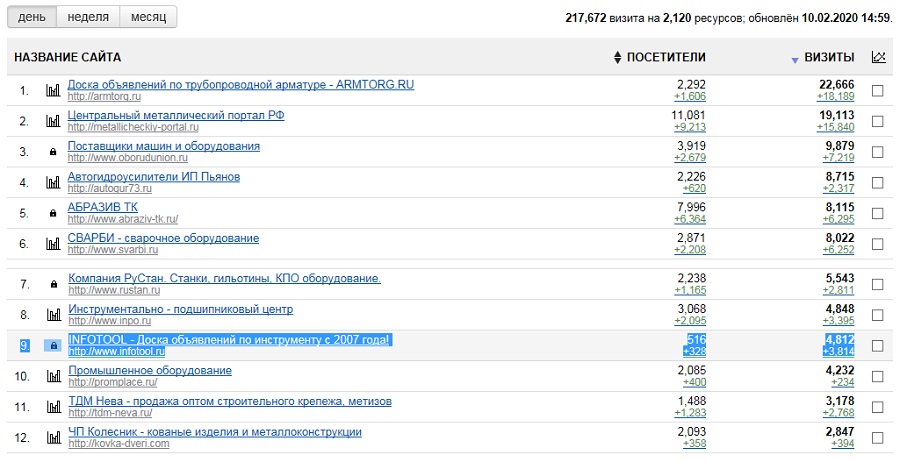Viewport: 900px width, 462px height.
Task: Open statistics chart icon for СВАРБИ
Action: 53,244
